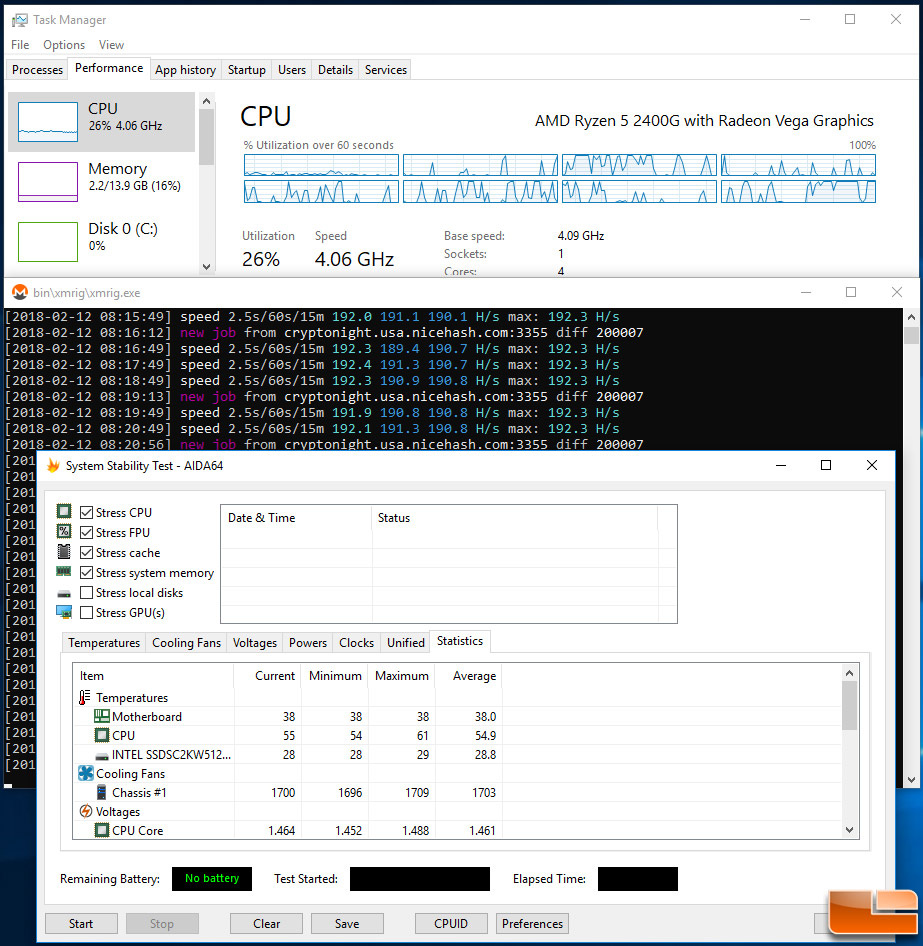
Task: Click the Status column header in AIDA64 log
Action: coord(515,518)
